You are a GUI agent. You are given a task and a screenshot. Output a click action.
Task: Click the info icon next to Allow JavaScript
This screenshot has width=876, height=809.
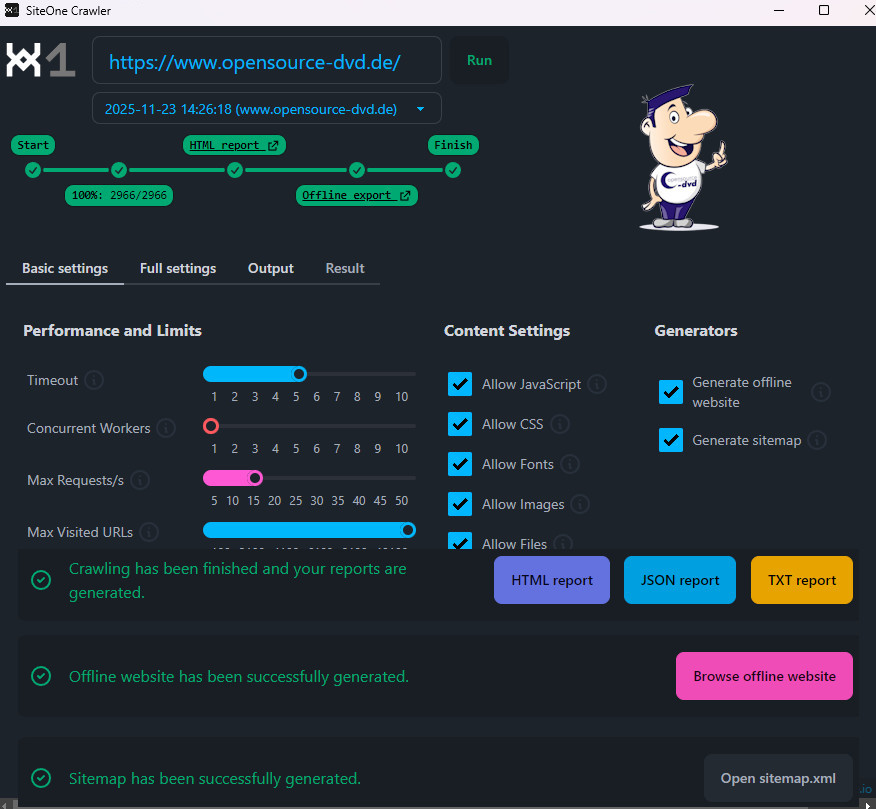coord(597,384)
